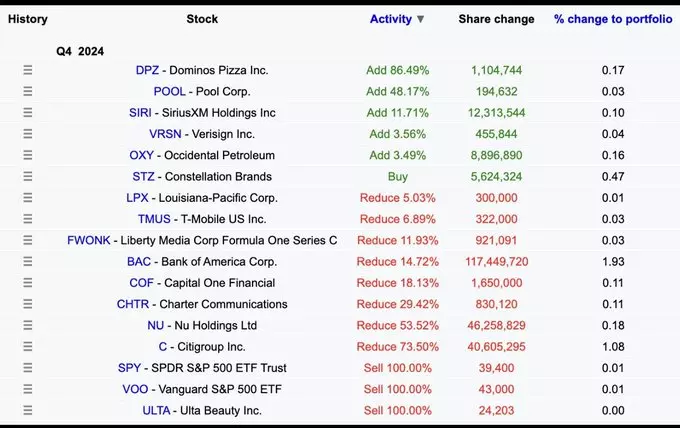Sort by Activity column header
The image size is (680, 428).
click(x=390, y=19)
